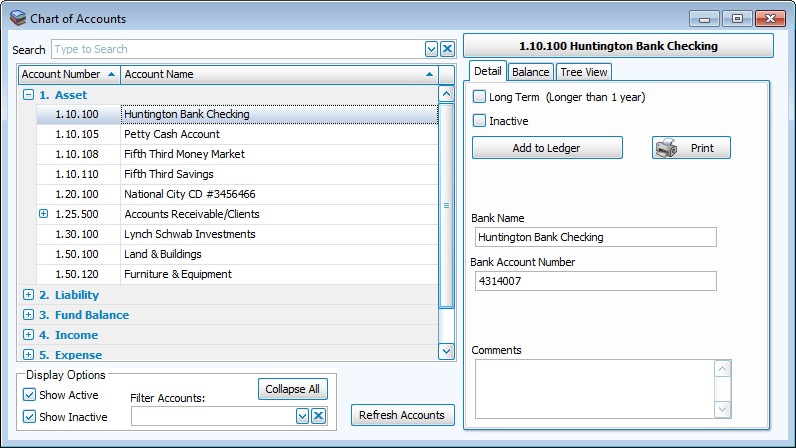Expand the Liability account group
Screen dimensions: 796x448
[x=28, y=295]
